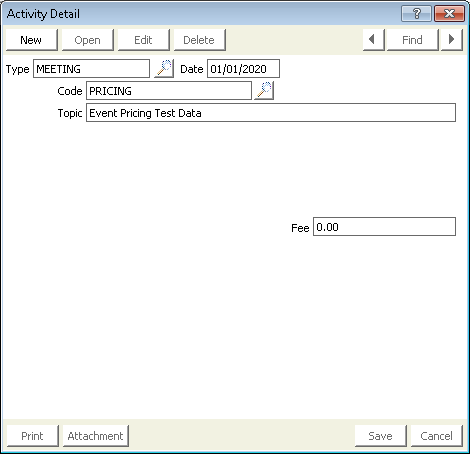Open the lookup icon beside the Code field
470x454 pixels.
(x=264, y=90)
